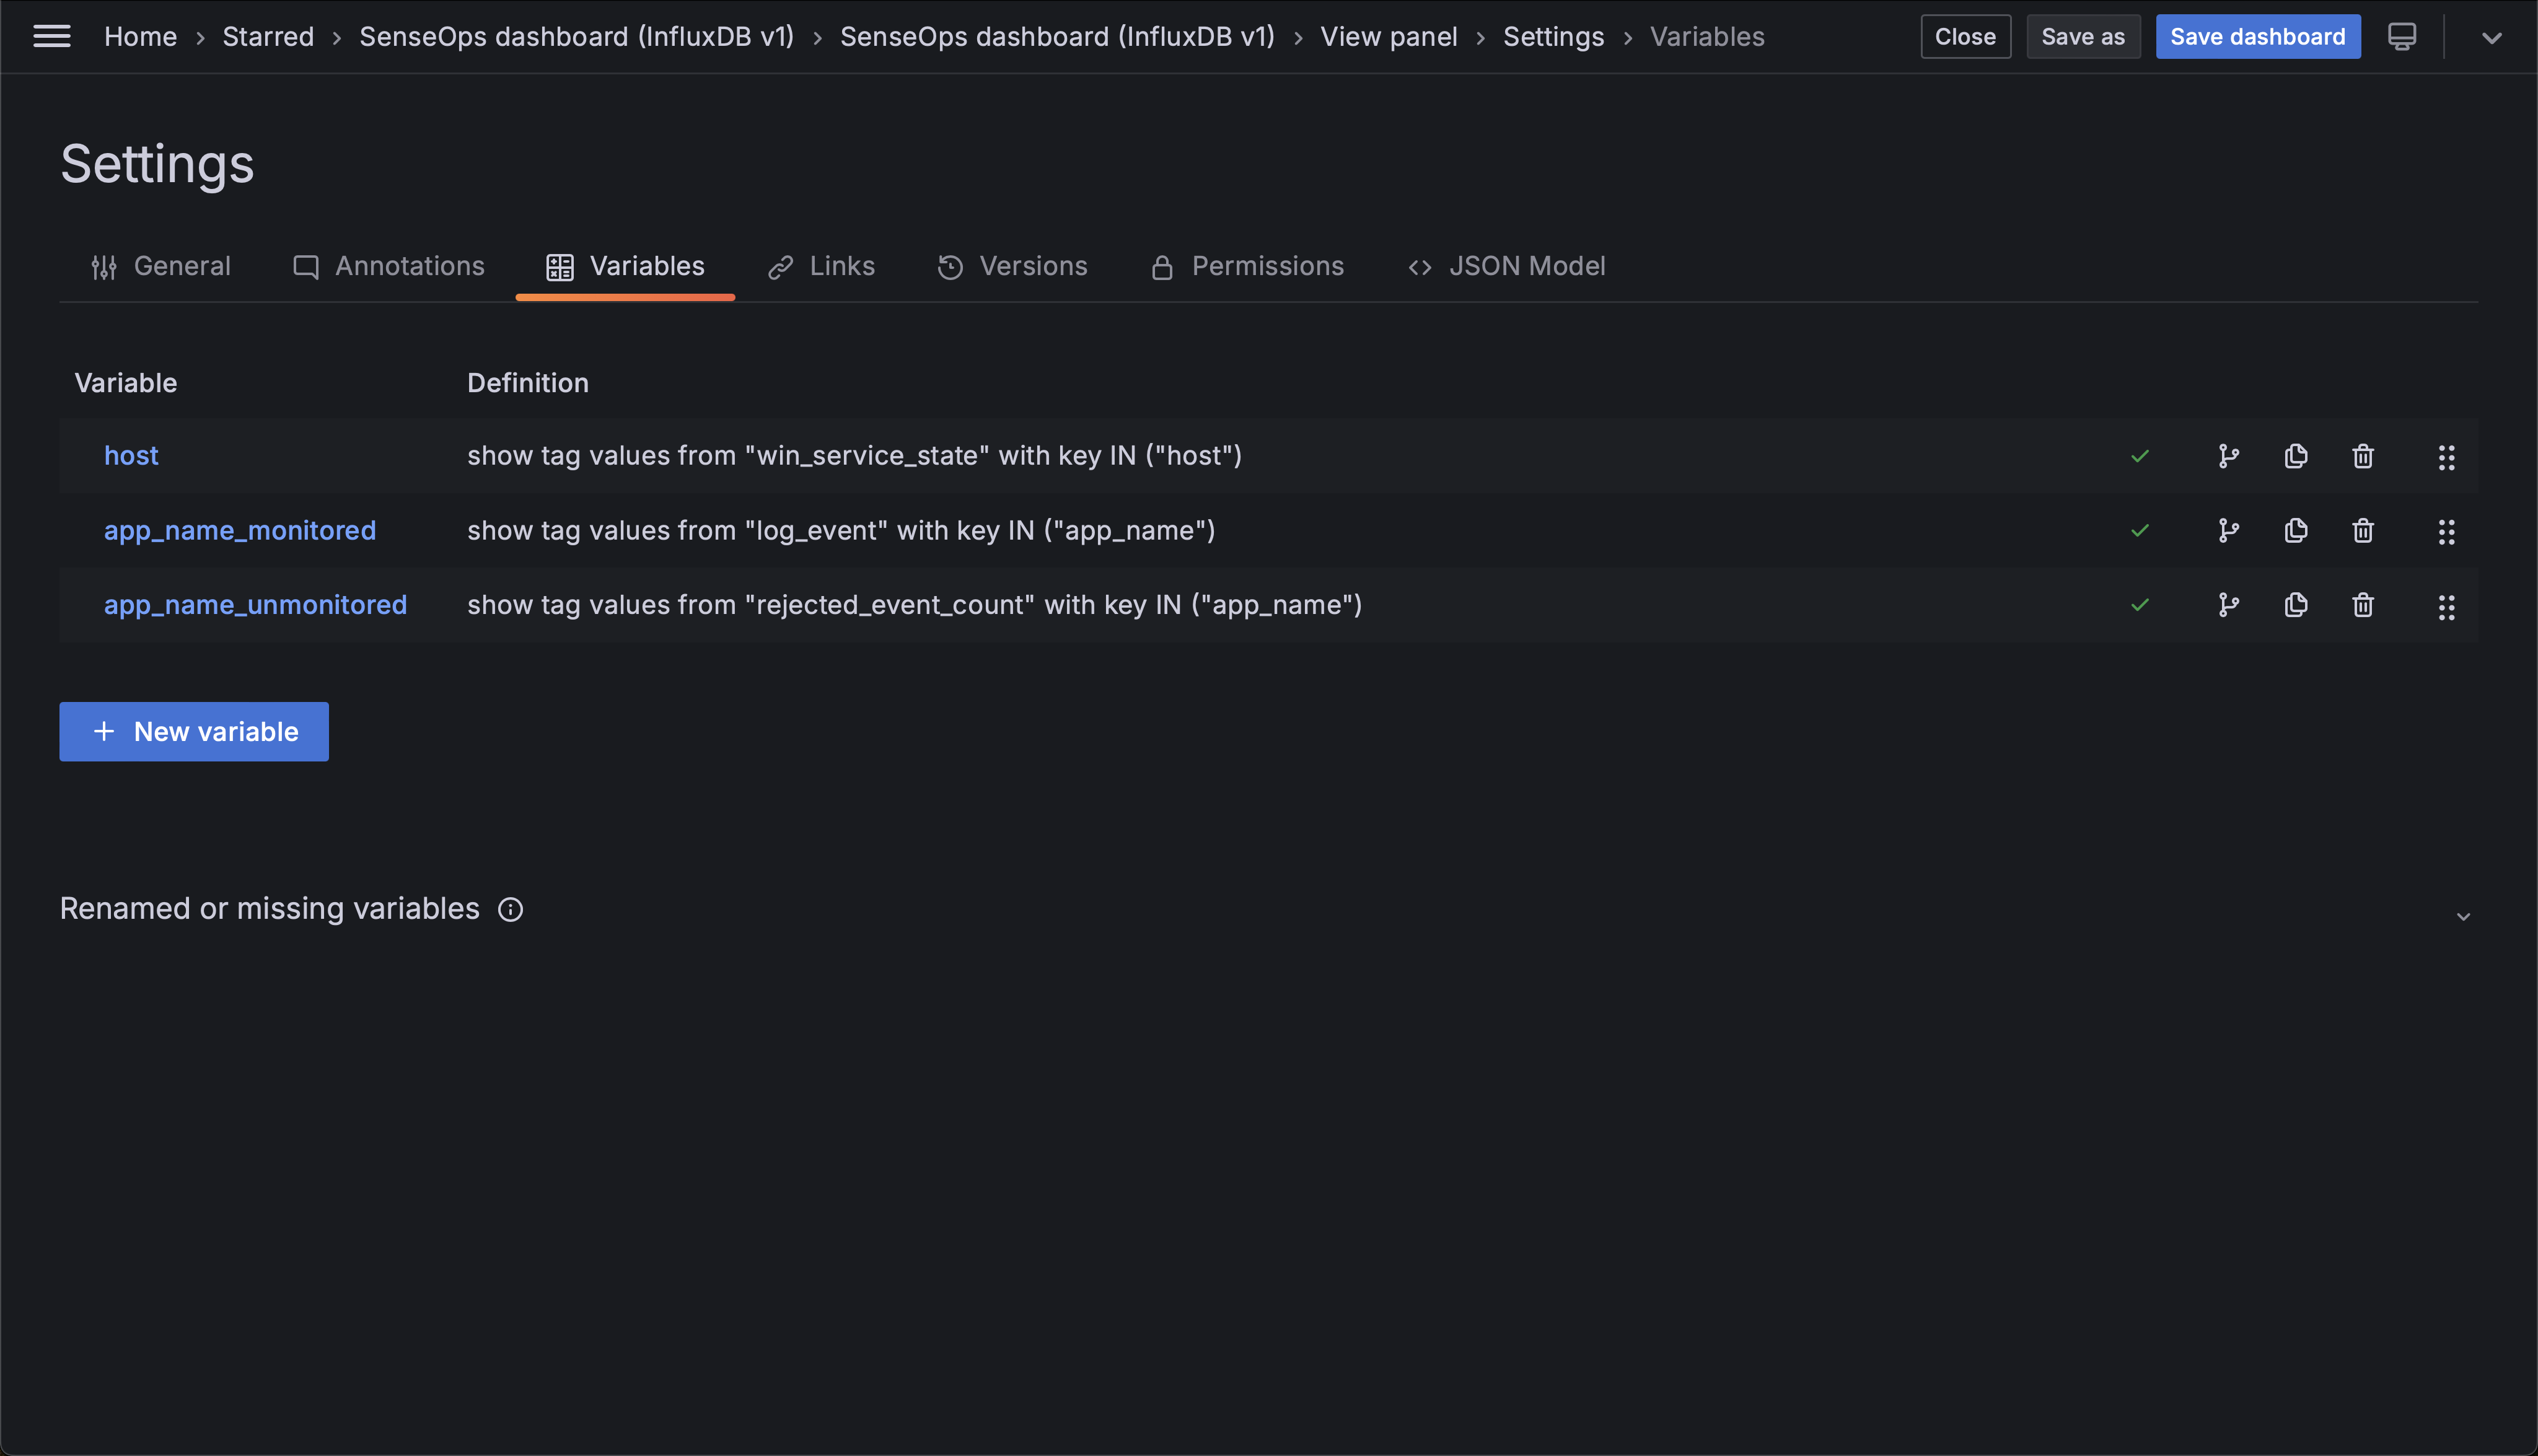Image resolution: width=2538 pixels, height=1456 pixels.
Task: Run the app_name_unmonitored variable query
Action: [x=2228, y=605]
